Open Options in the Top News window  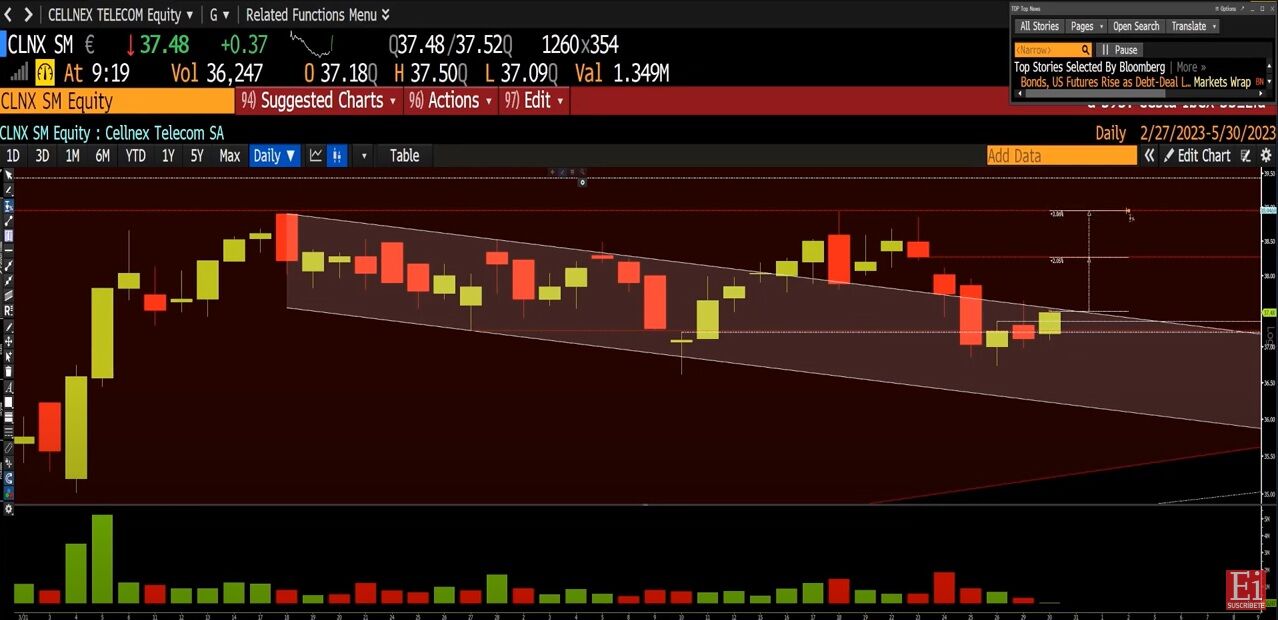(x=1225, y=9)
